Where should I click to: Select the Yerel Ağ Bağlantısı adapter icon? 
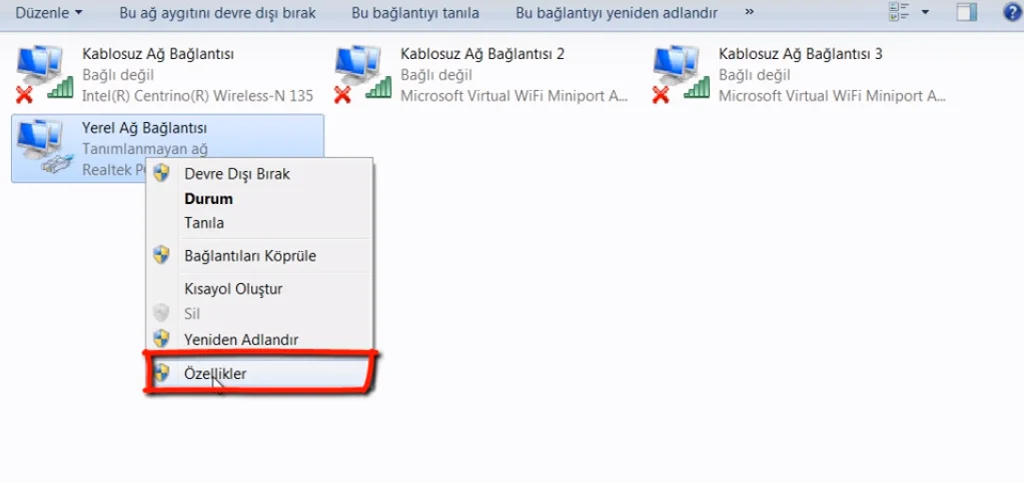click(44, 148)
